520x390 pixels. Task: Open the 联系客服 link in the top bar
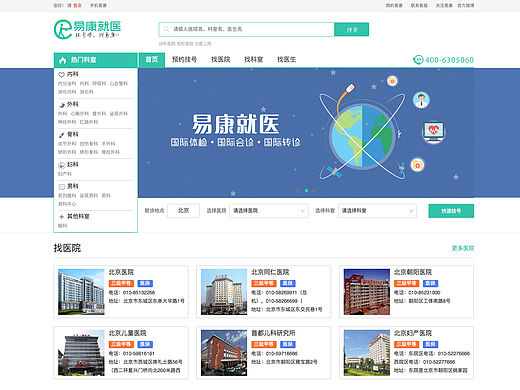(419, 6)
